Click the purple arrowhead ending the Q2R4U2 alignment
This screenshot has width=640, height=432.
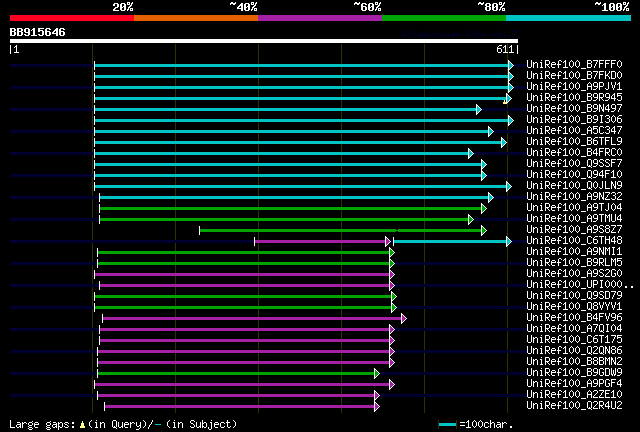coord(377,407)
